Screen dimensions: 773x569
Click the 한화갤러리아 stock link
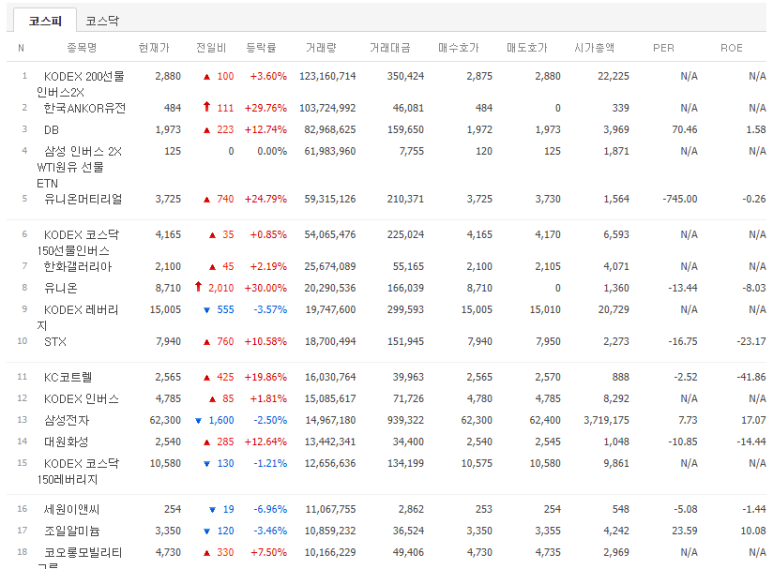pos(78,267)
